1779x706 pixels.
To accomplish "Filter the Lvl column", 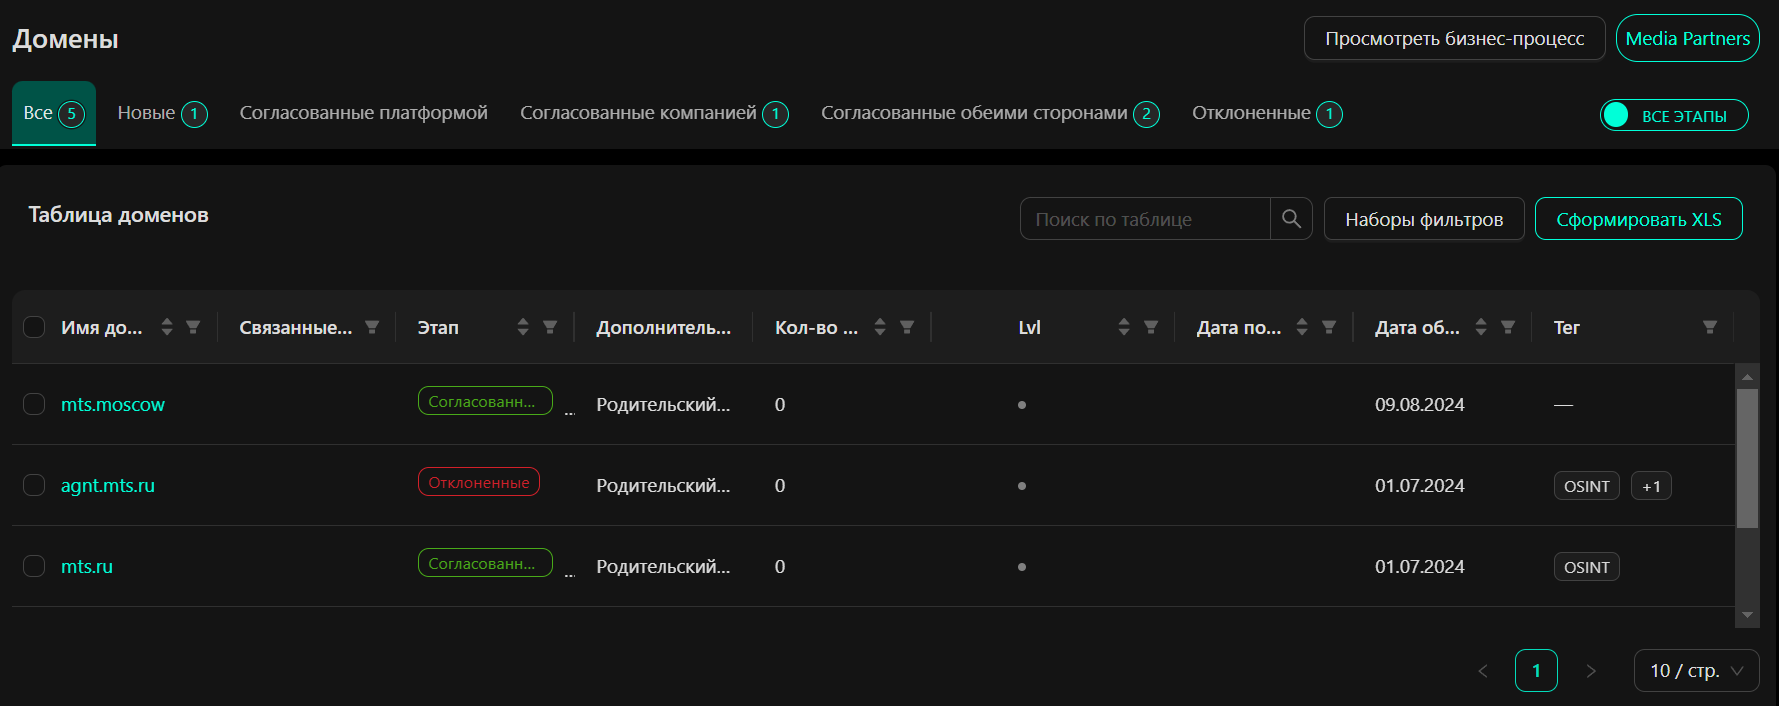I will click(1151, 327).
